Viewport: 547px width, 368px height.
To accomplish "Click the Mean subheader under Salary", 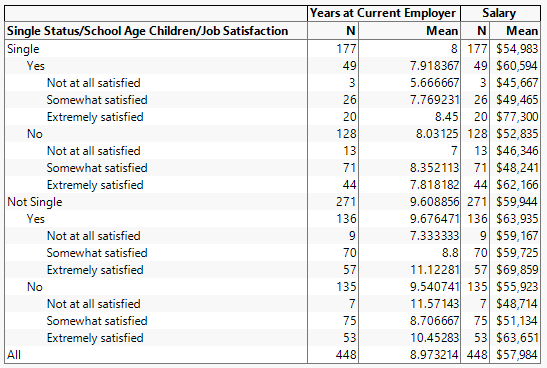I will [x=522, y=31].
